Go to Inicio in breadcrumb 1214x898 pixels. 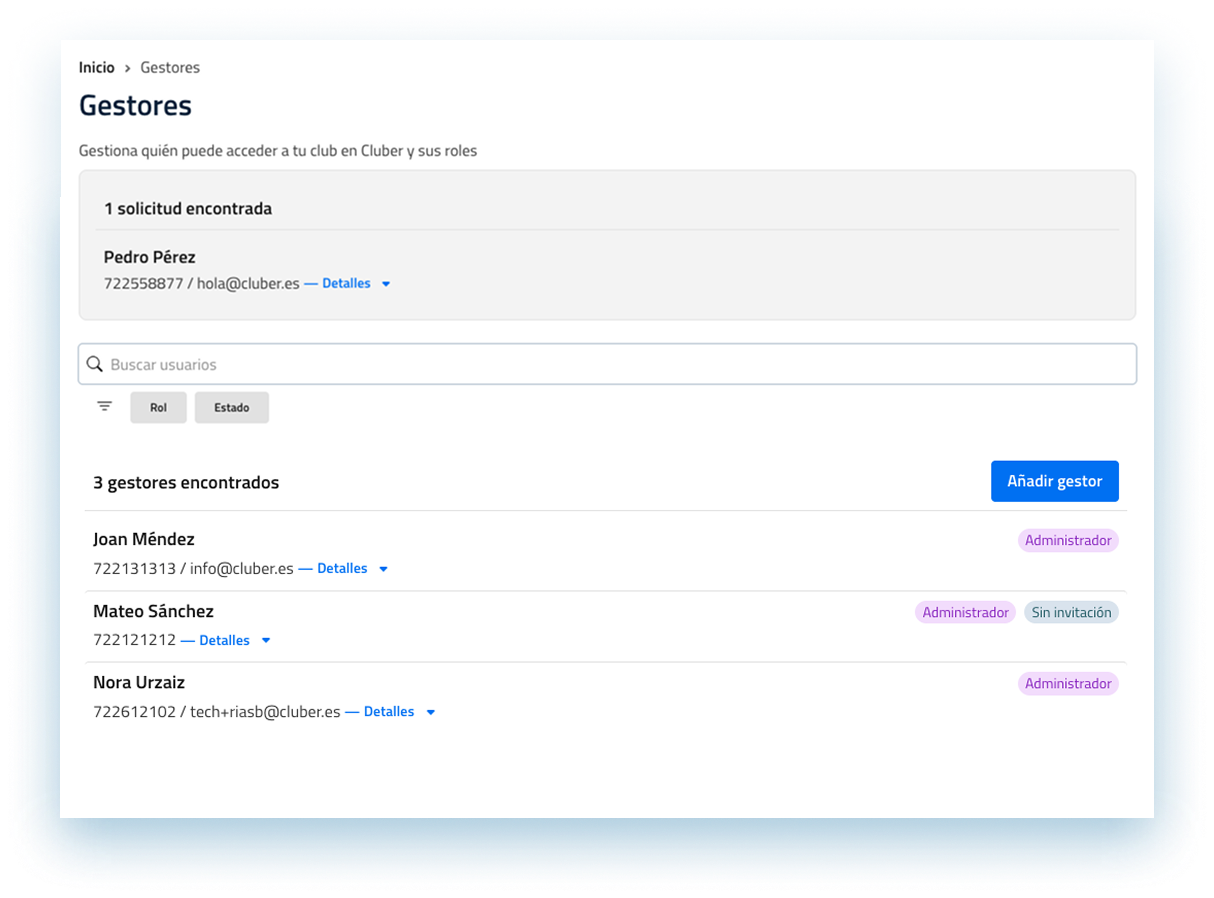97,68
